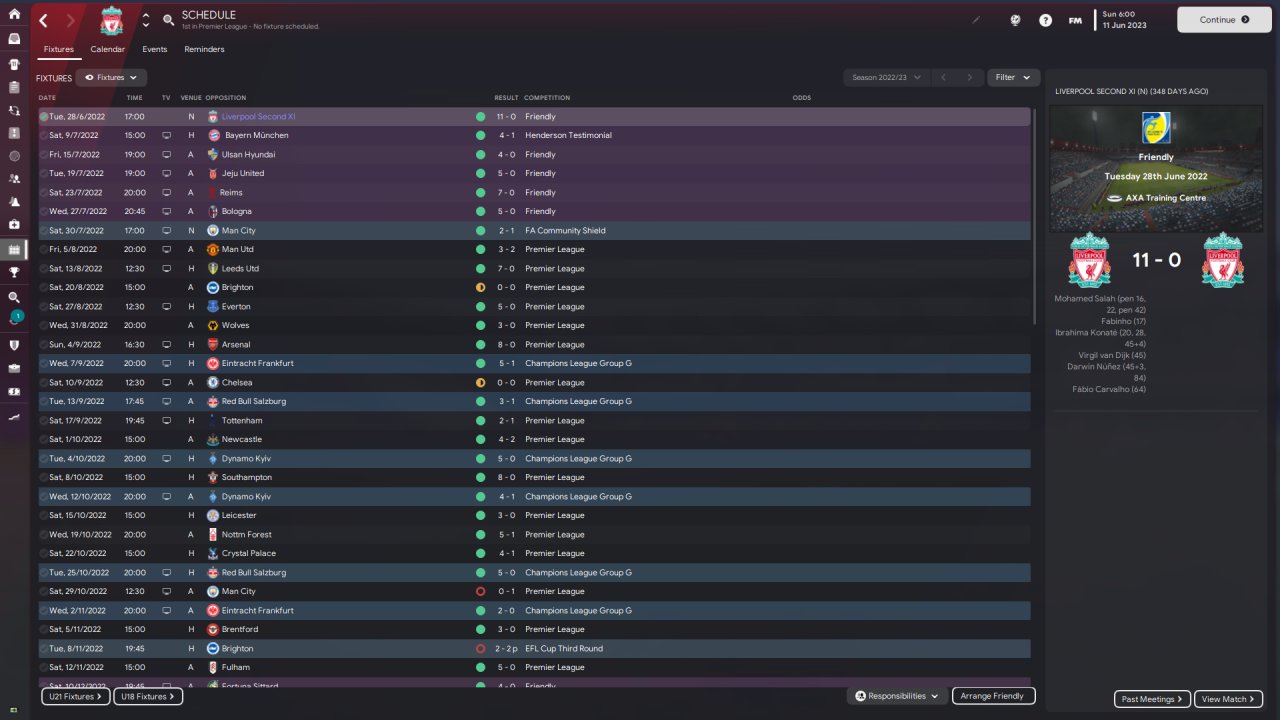Open the Staff people icon in sidebar
1280x720 pixels.
14,179
